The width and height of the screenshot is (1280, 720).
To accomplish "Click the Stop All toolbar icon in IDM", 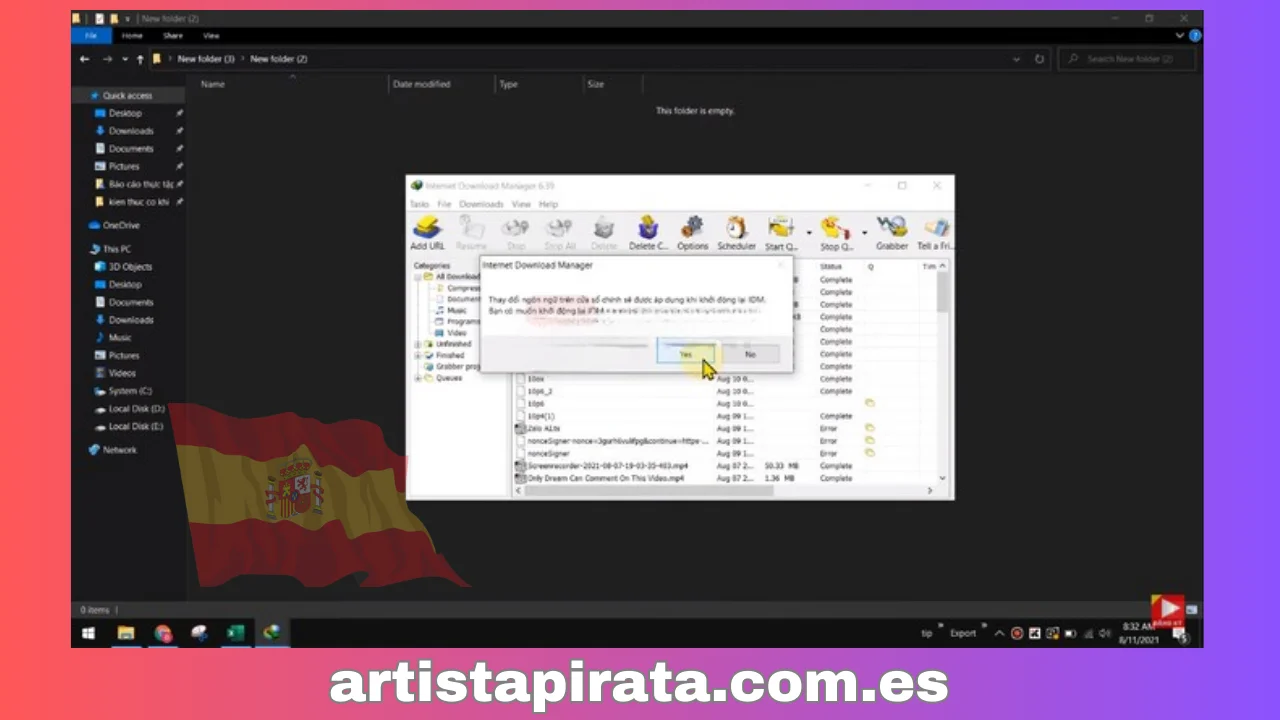I will [x=559, y=234].
